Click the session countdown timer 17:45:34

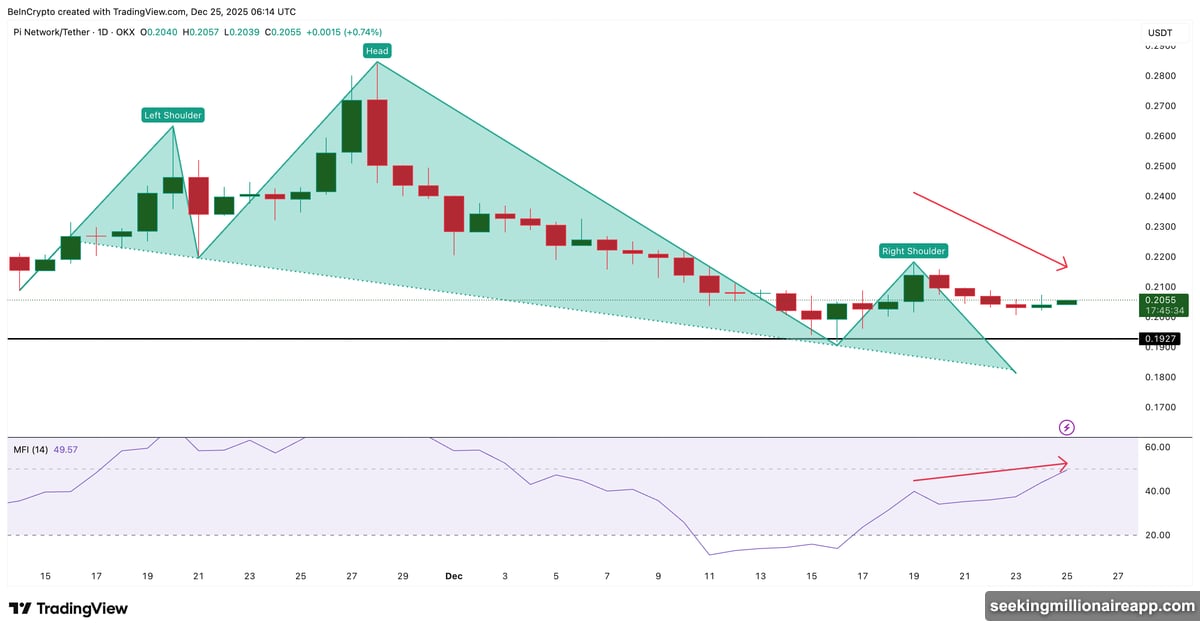1163,309
